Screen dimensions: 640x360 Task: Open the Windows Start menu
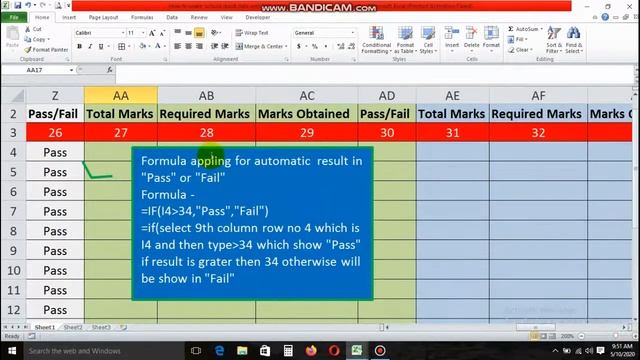[x=12, y=351]
